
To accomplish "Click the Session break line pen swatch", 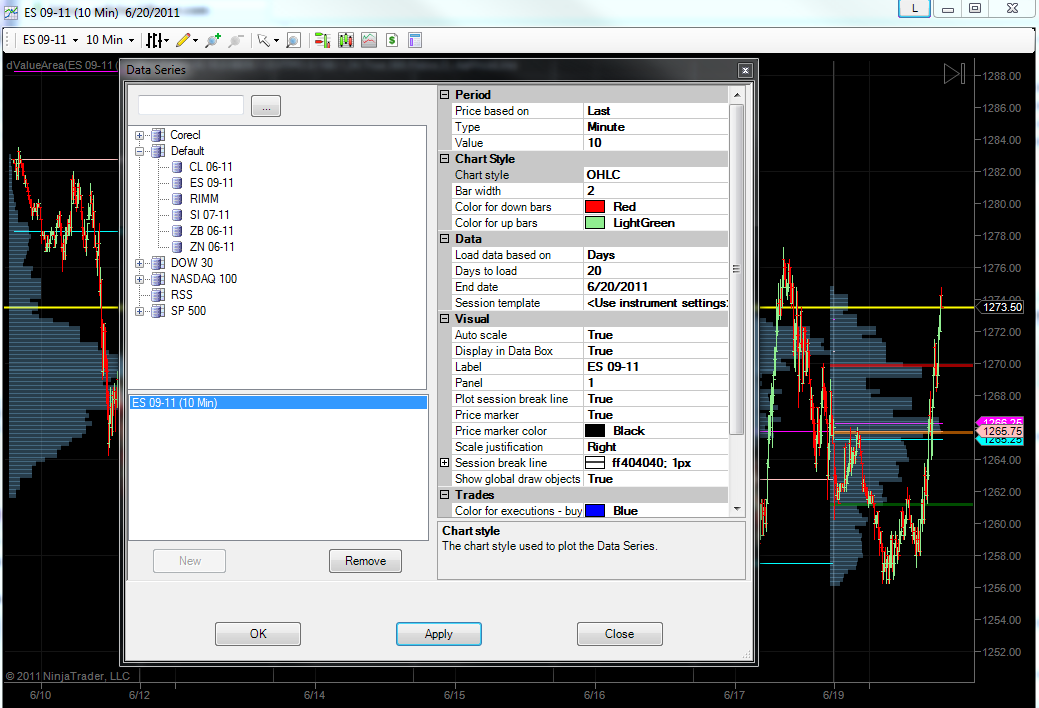I will point(595,463).
